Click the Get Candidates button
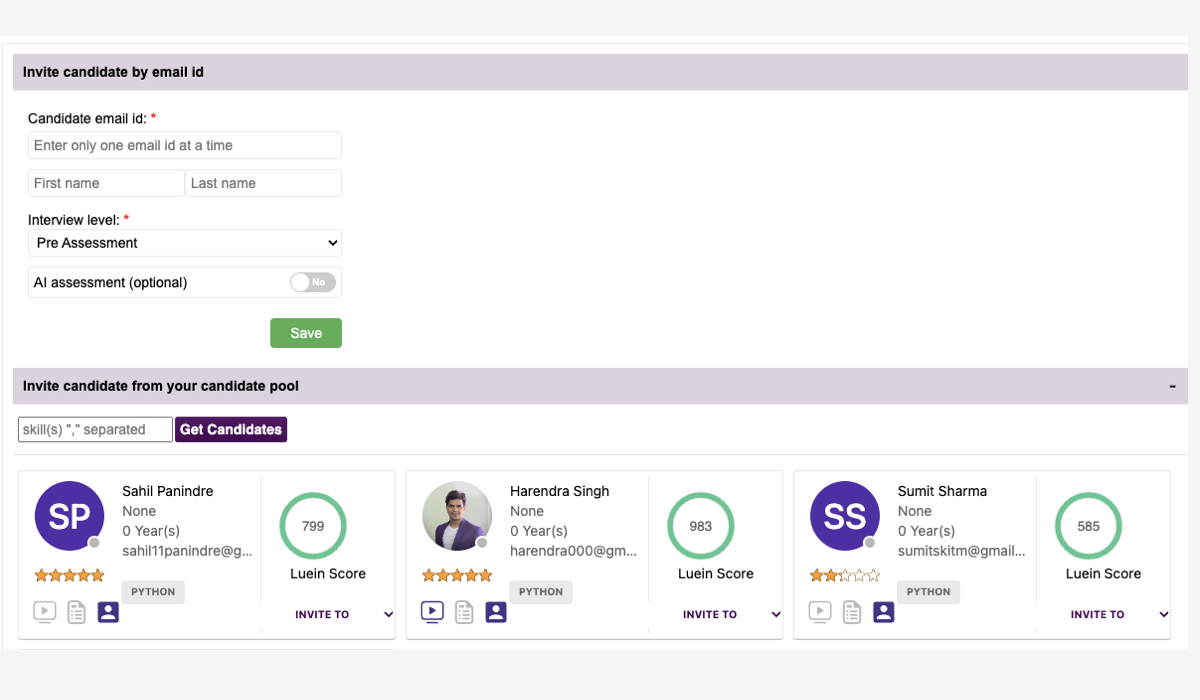Image resolution: width=1200 pixels, height=700 pixels. [231, 430]
